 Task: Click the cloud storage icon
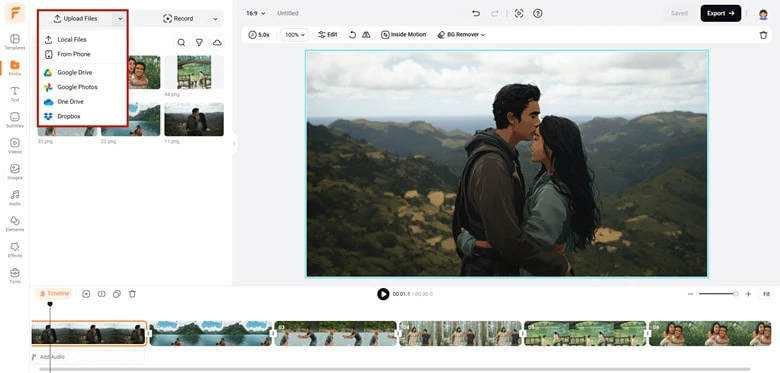click(x=217, y=43)
